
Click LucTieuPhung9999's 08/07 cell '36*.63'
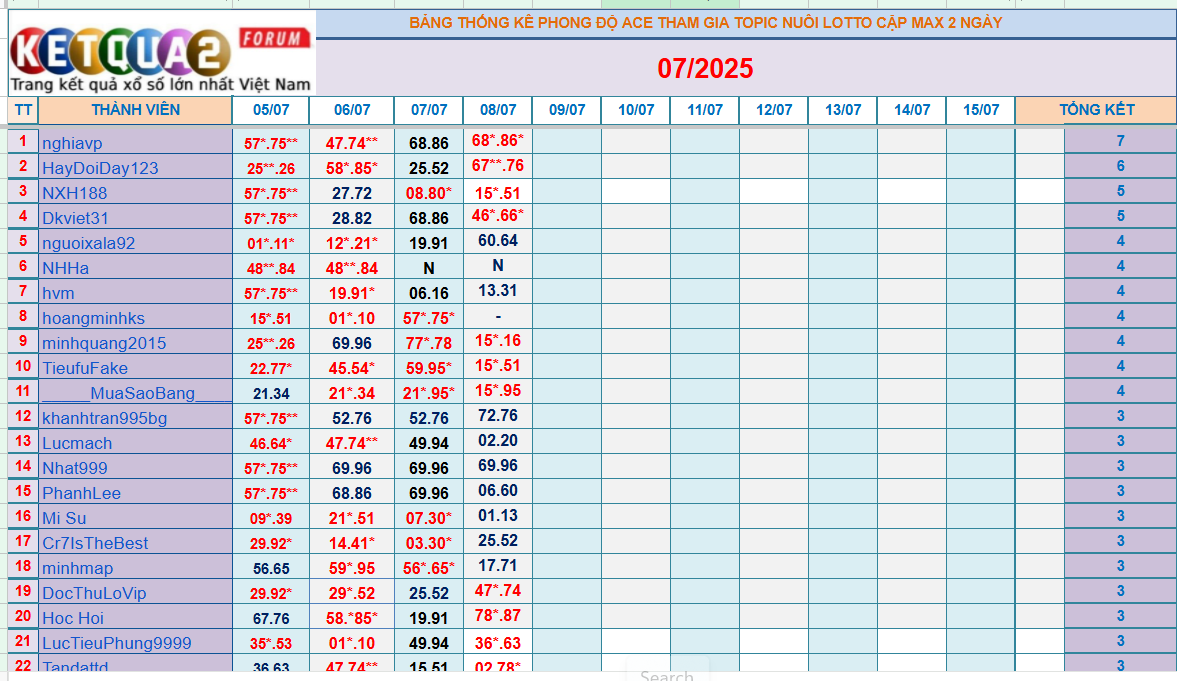(x=498, y=643)
